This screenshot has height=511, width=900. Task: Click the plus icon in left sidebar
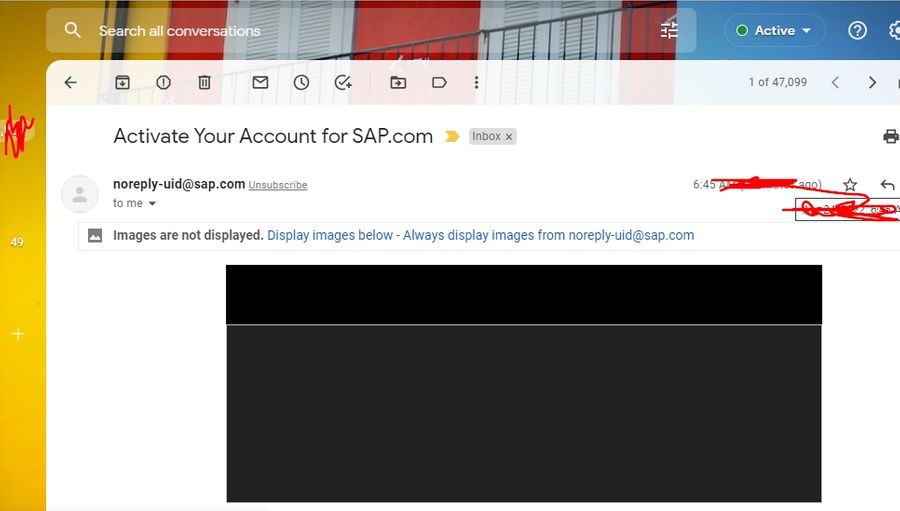[x=18, y=334]
